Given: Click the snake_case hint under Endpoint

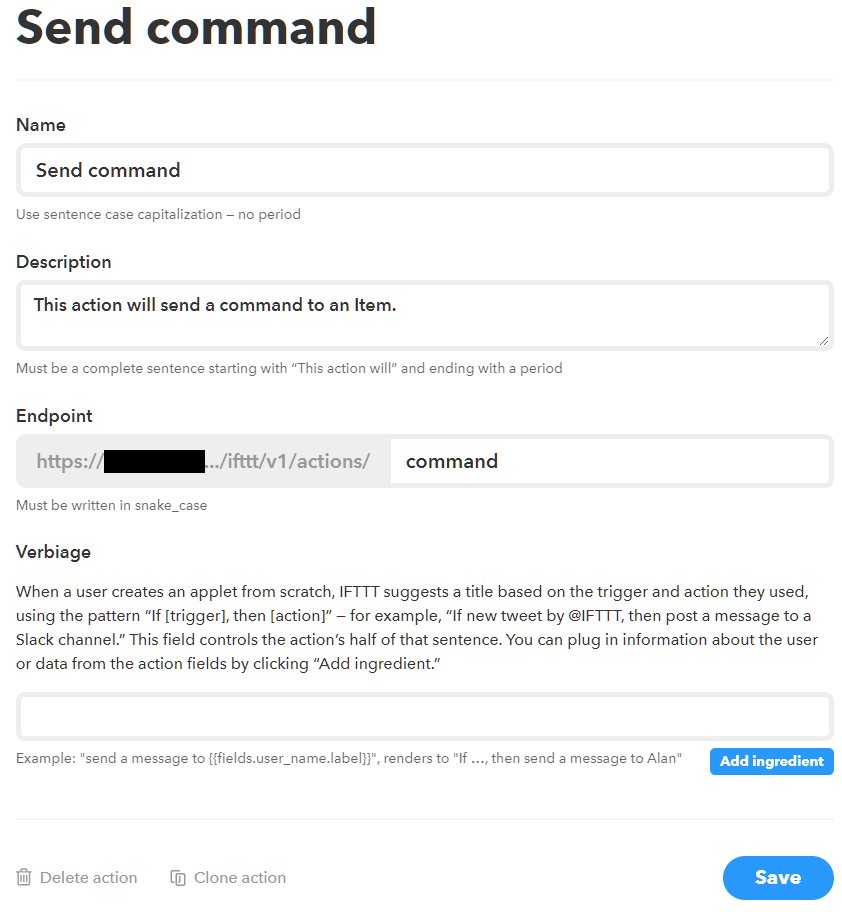Looking at the screenshot, I should 112,505.
